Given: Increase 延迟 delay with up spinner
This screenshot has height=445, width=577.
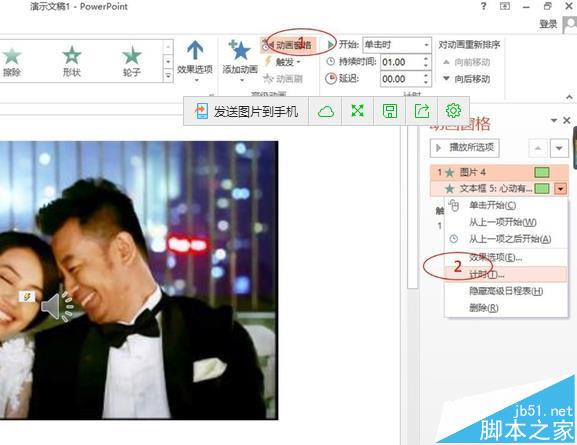Looking at the screenshot, I should pyautogui.click(x=426, y=75).
